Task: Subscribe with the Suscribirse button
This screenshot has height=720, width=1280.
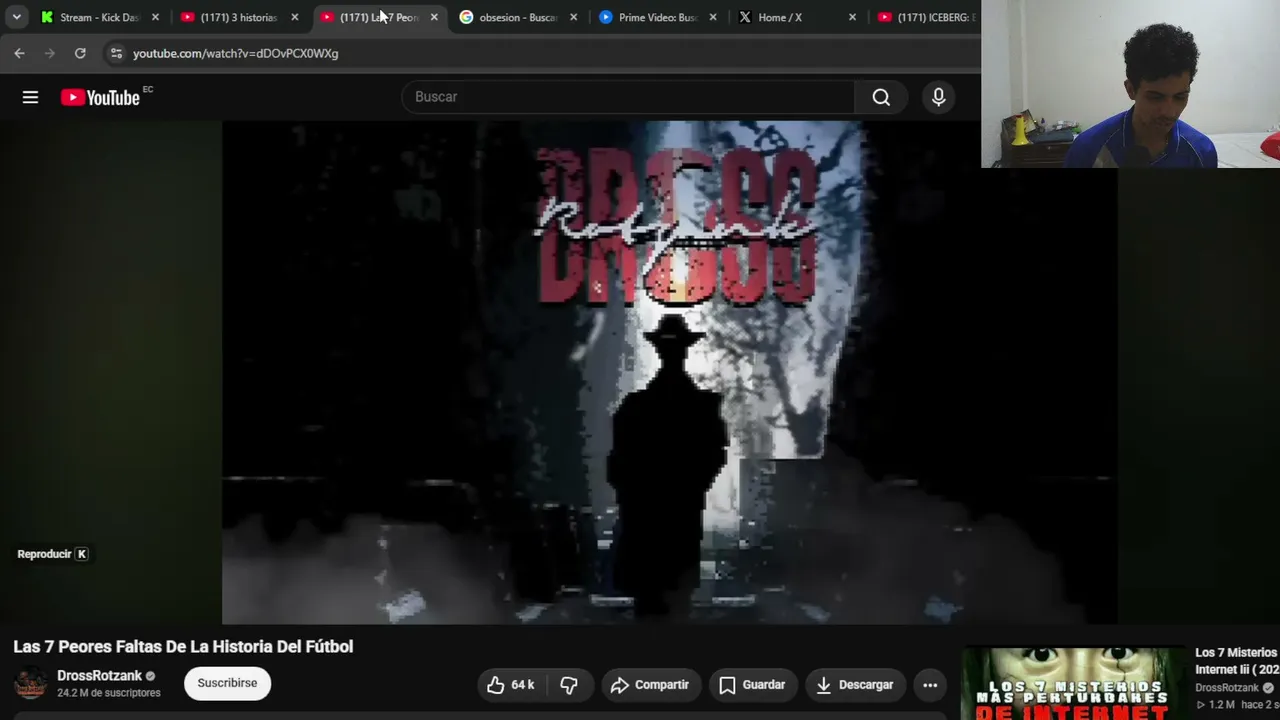Action: point(227,683)
